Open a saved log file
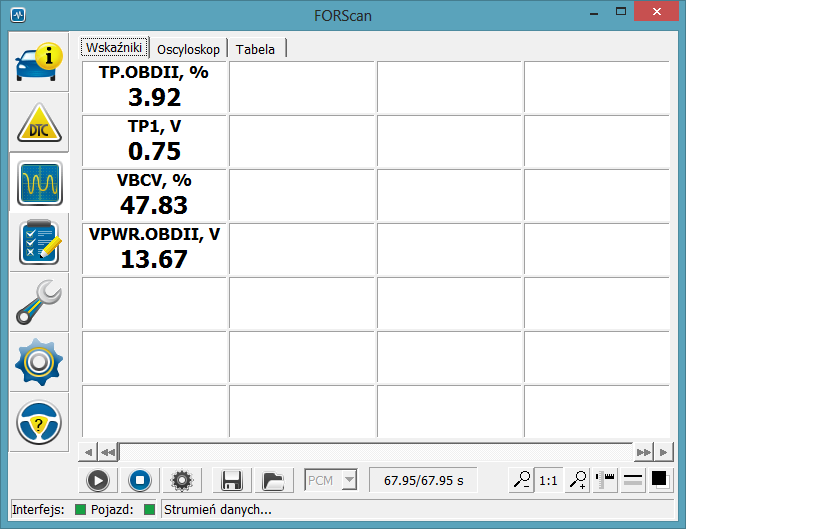Screen dimensions: 819x529 coord(272,480)
